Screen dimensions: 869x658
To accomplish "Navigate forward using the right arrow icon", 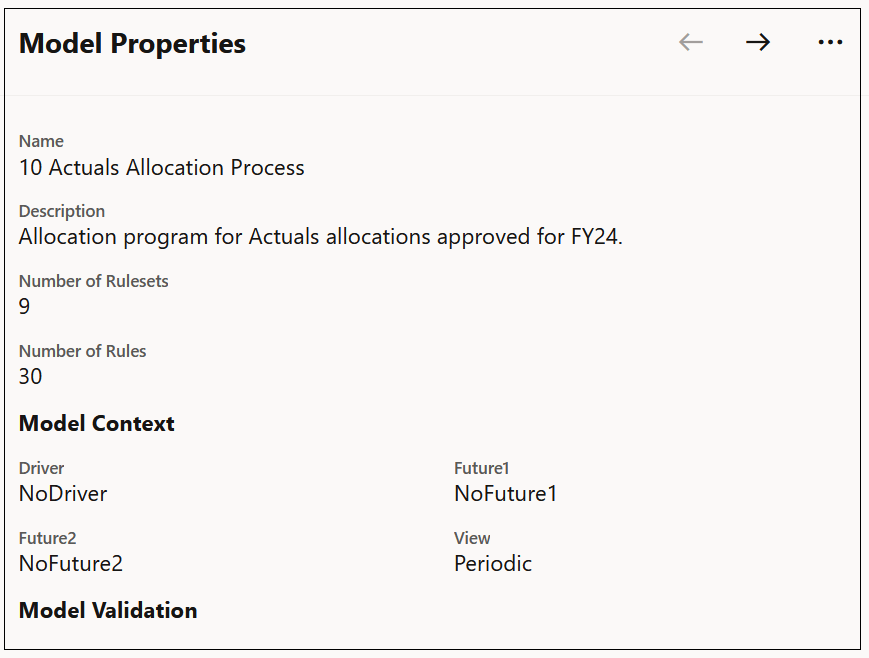I will (x=757, y=42).
